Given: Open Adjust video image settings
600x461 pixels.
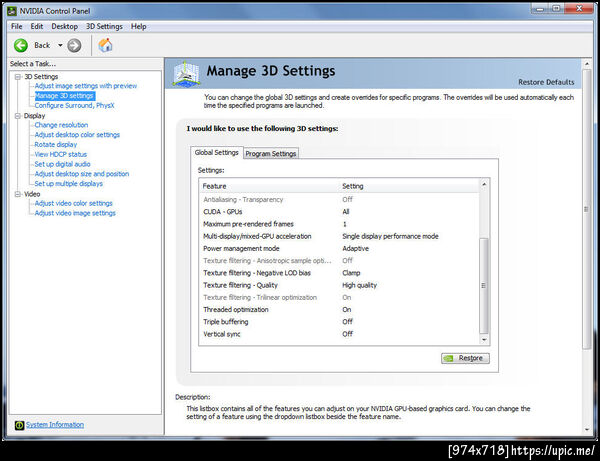Looking at the screenshot, I should [x=75, y=213].
